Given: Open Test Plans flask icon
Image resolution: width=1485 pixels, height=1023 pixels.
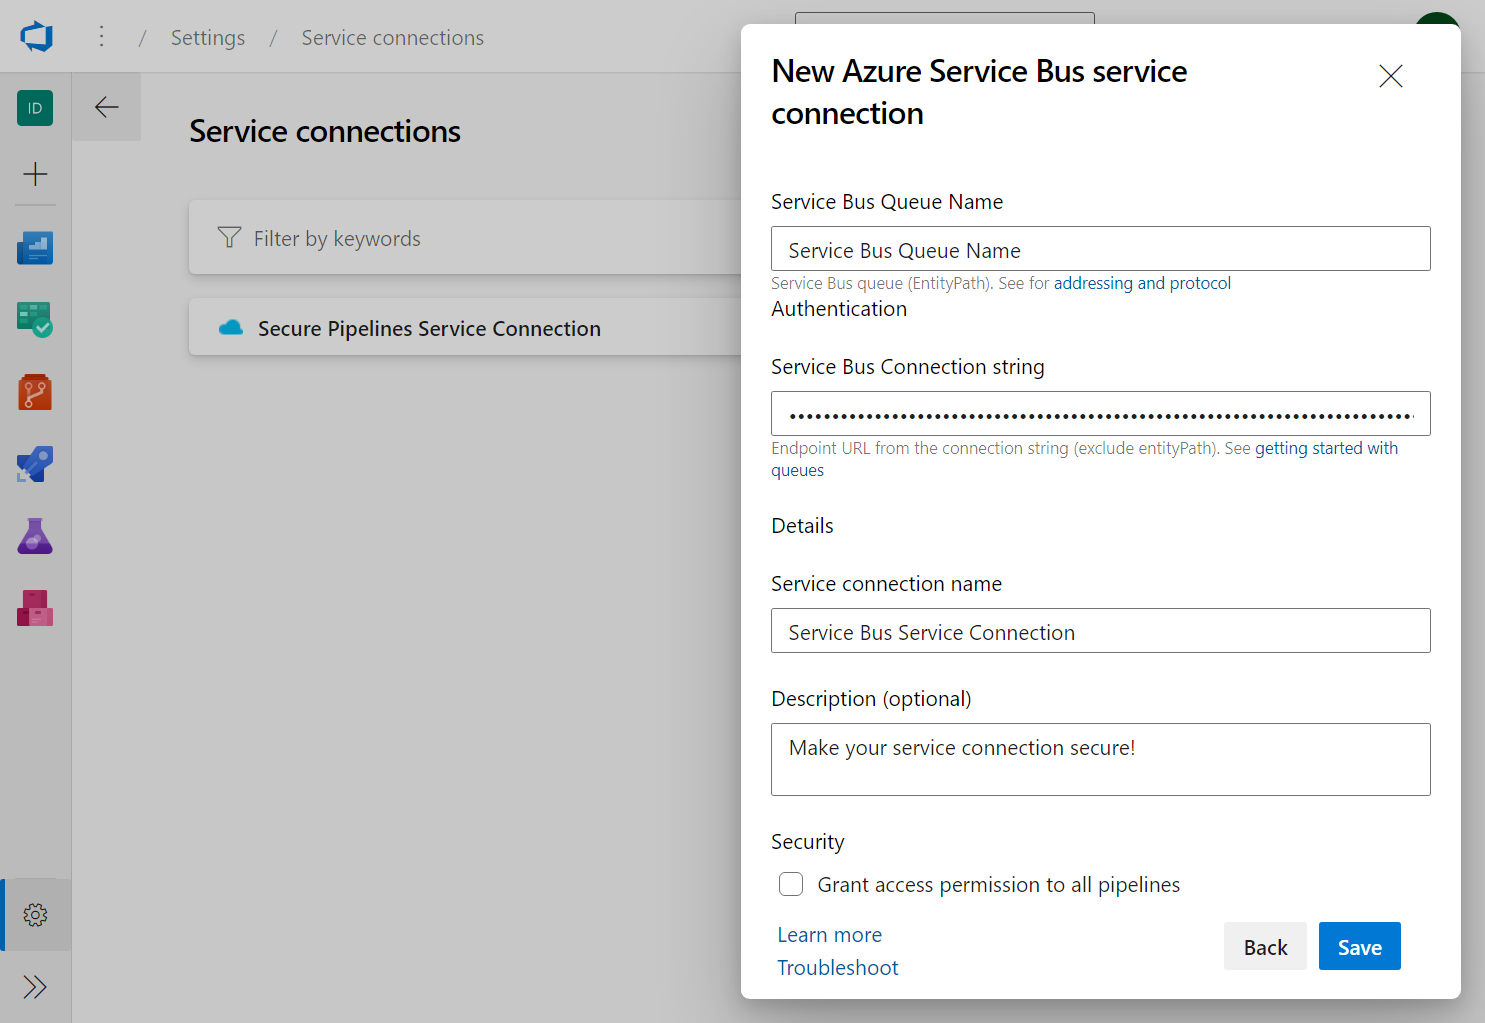Looking at the screenshot, I should point(35,536).
